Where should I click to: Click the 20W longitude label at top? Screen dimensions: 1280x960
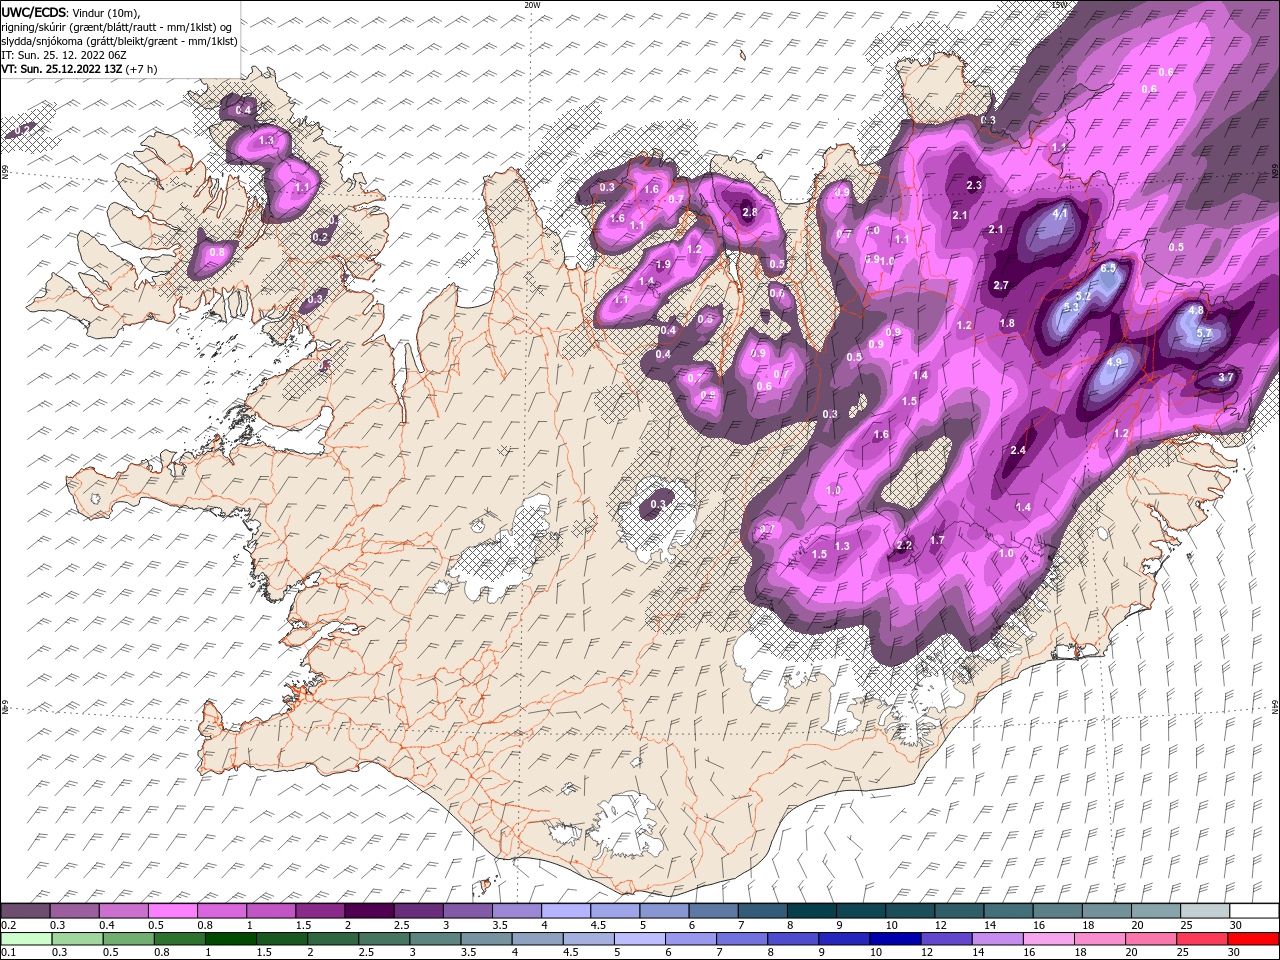coord(532,5)
